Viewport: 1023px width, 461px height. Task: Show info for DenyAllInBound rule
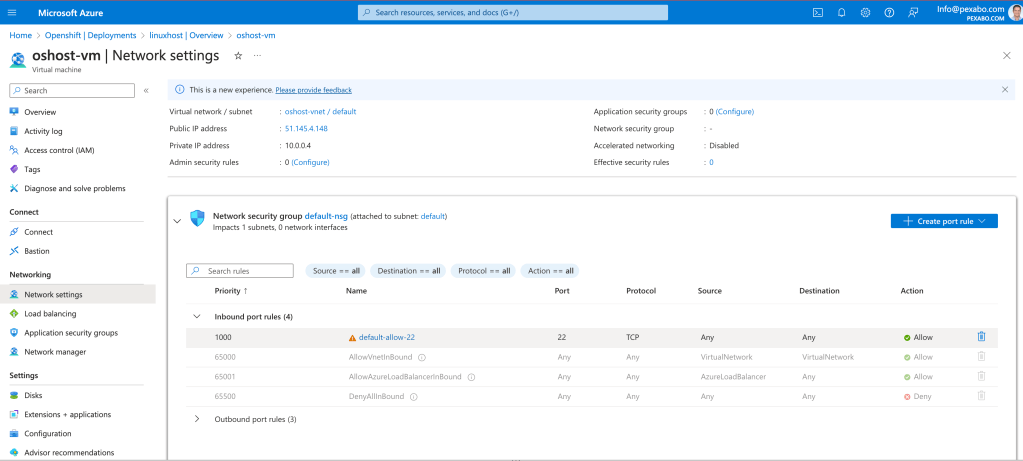414,396
